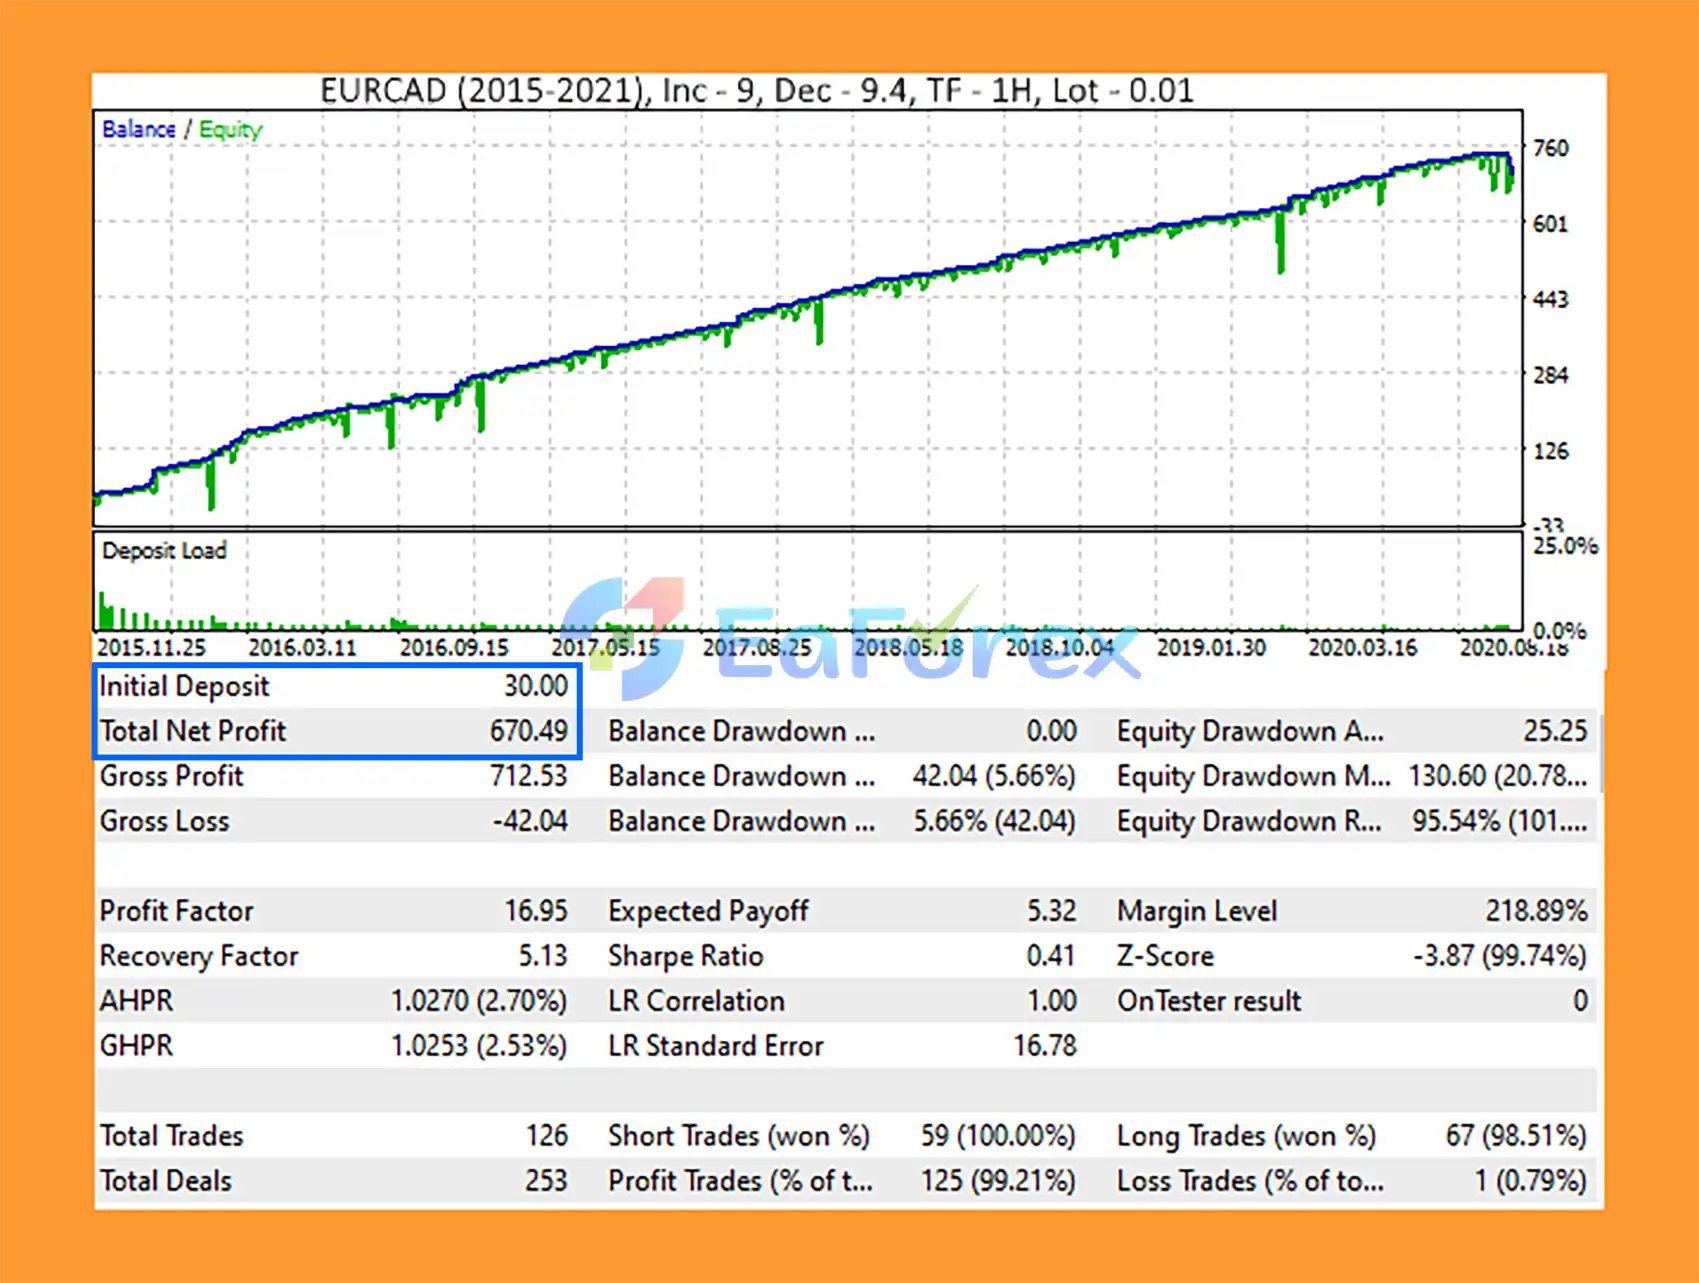Select the Balance Drawdown value 0.00
1699x1283 pixels.
coord(1051,731)
